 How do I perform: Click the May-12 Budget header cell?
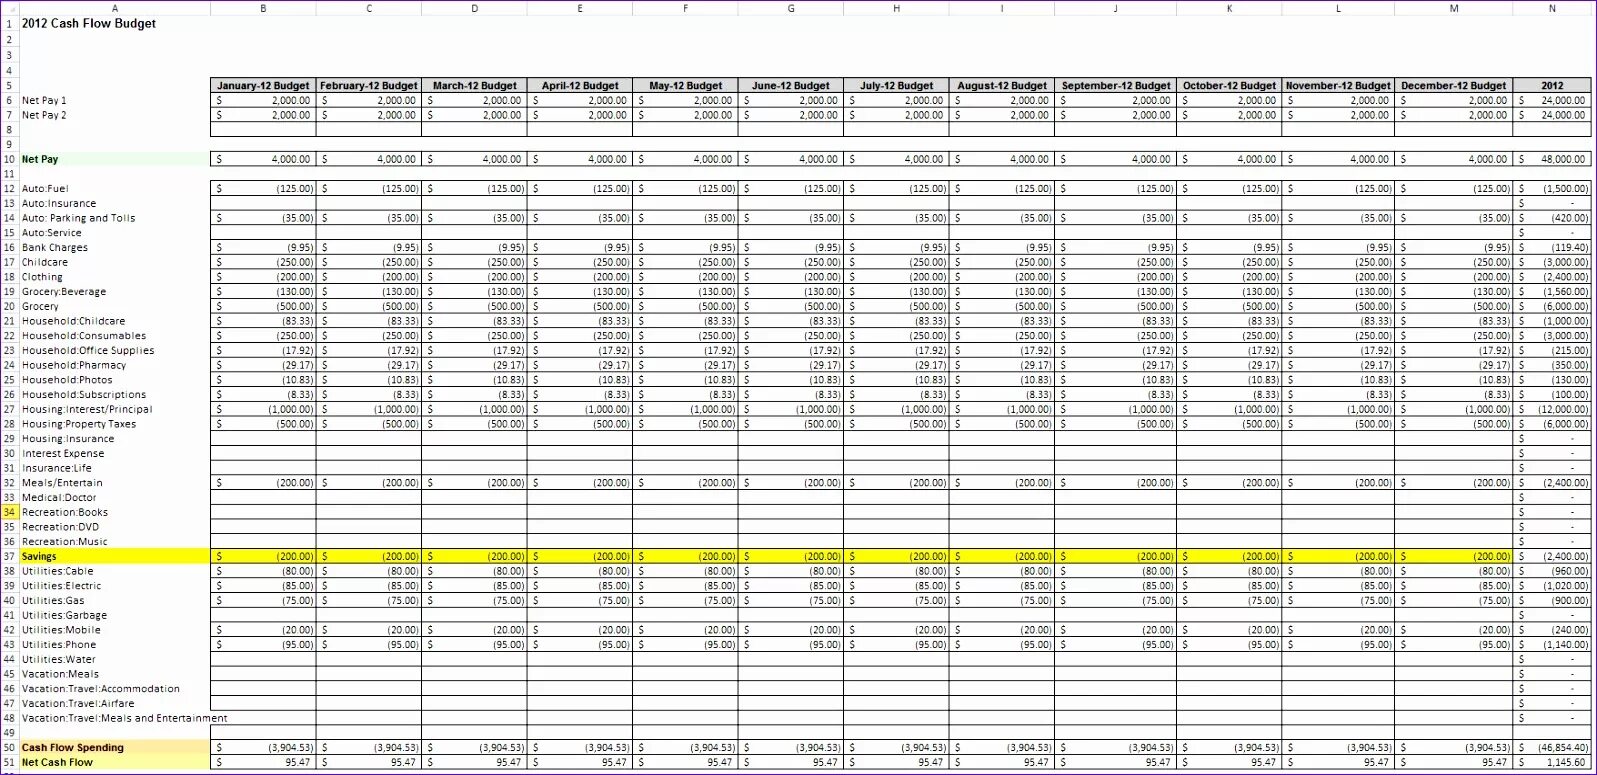coord(685,86)
